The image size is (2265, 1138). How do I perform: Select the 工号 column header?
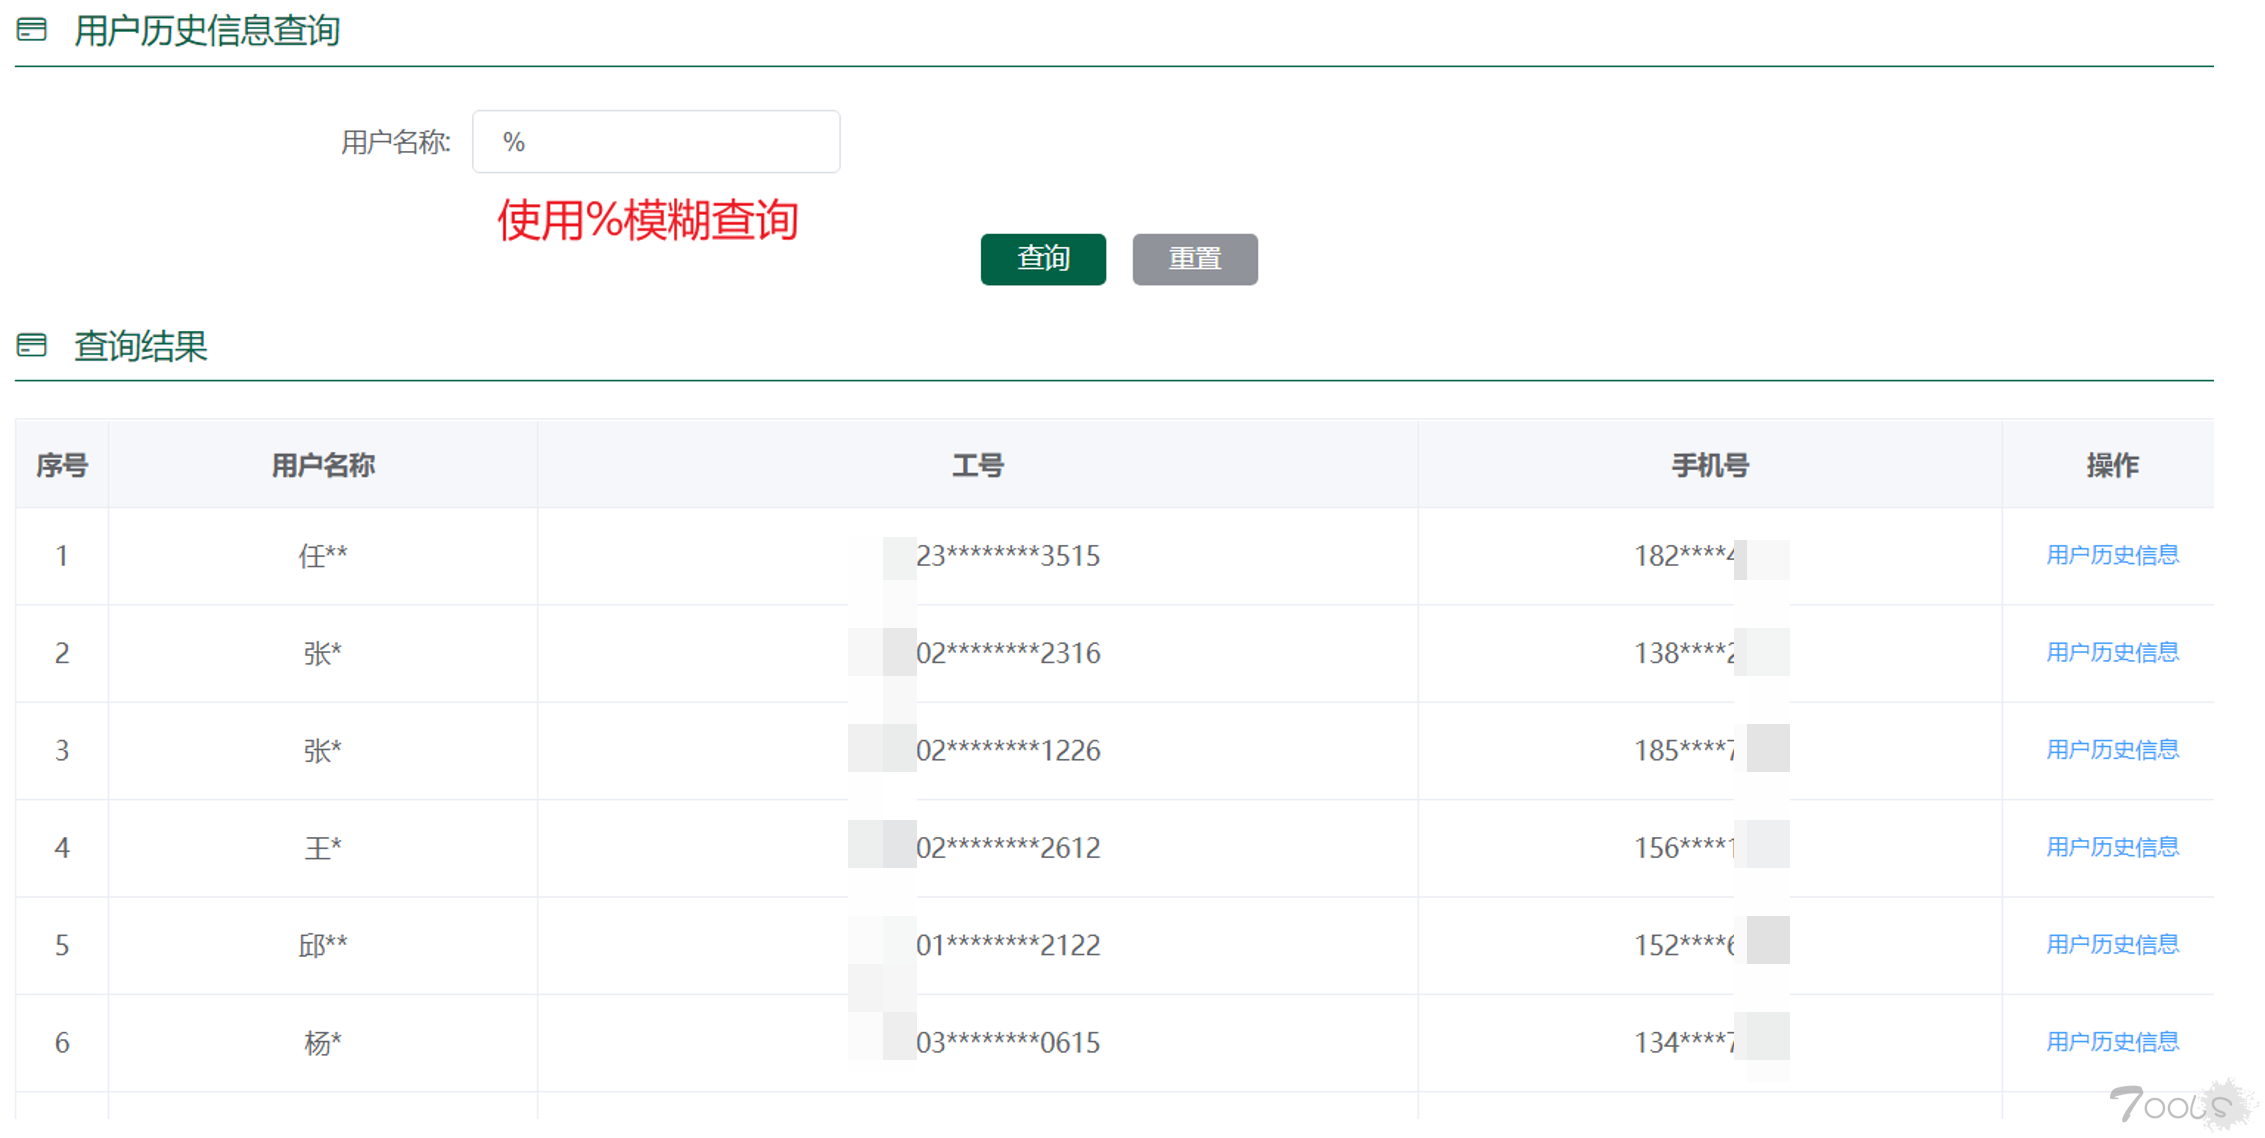coord(977,464)
